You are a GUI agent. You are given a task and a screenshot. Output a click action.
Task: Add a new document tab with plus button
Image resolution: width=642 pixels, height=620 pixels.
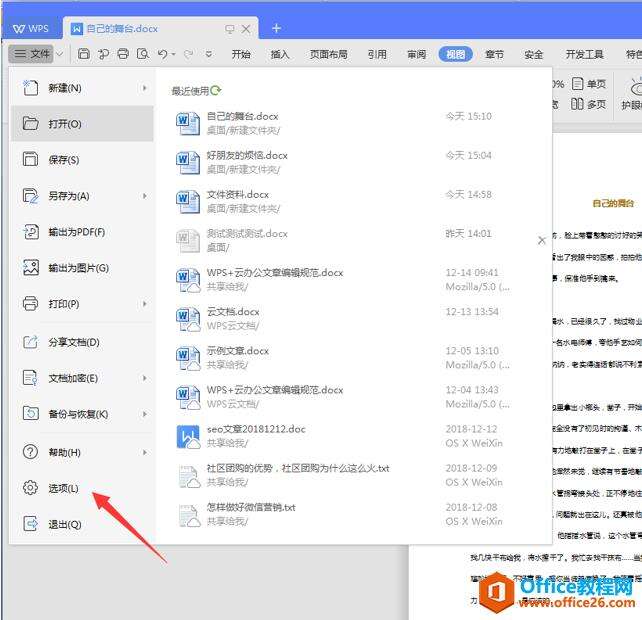tap(277, 28)
